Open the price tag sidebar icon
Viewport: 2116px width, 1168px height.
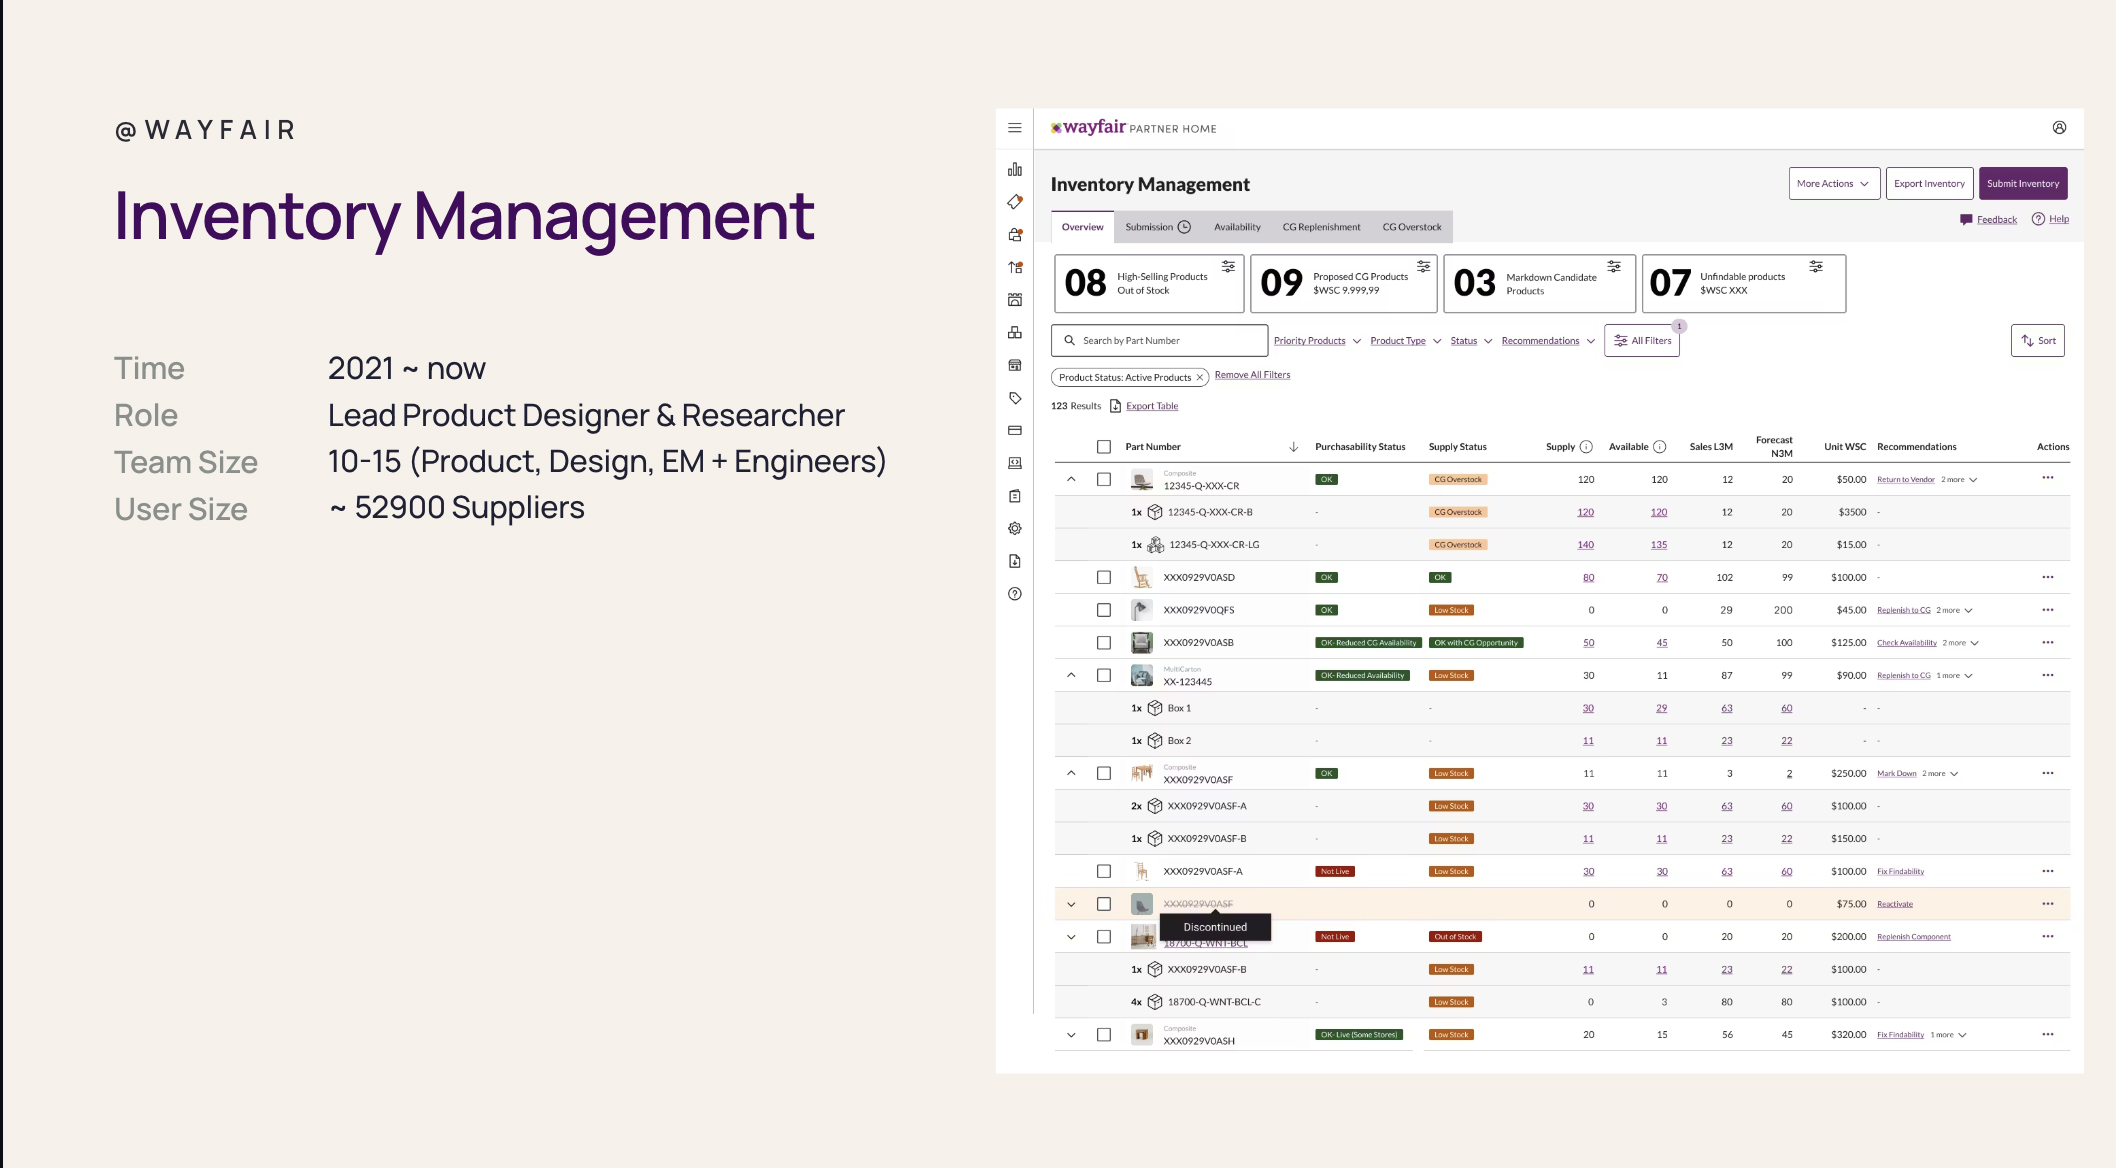(x=1015, y=398)
